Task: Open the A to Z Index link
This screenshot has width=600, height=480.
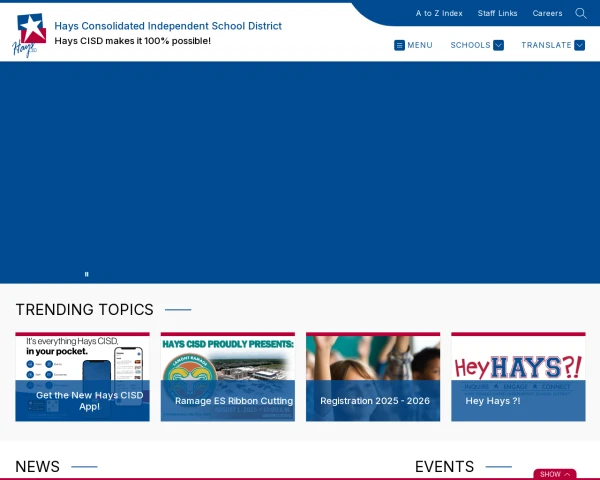Action: pos(439,13)
